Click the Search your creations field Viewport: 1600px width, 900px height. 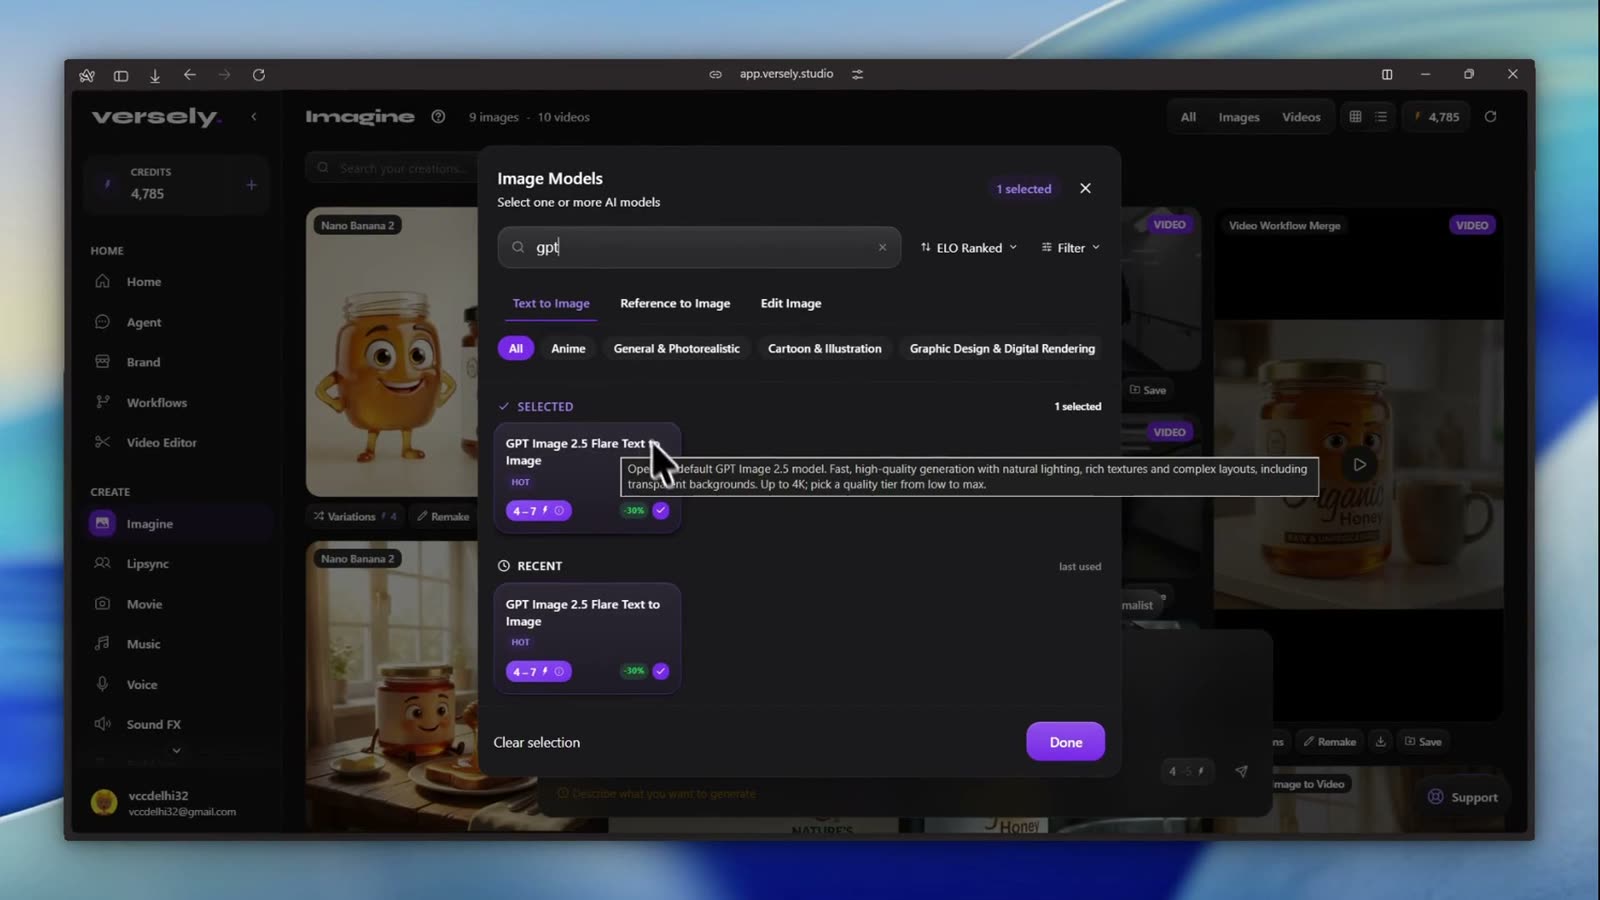pos(392,168)
